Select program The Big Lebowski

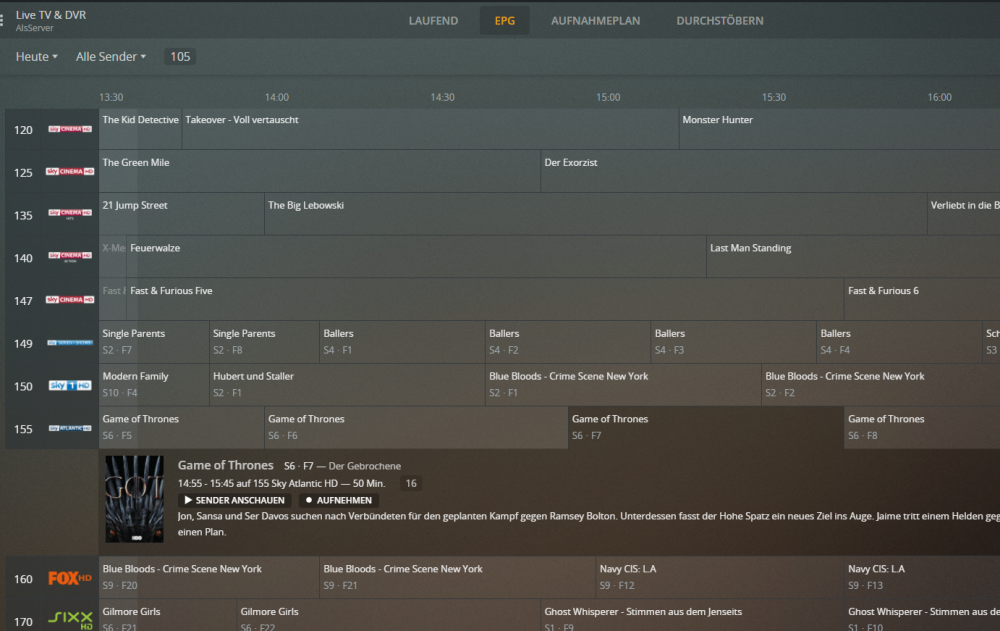coord(596,214)
